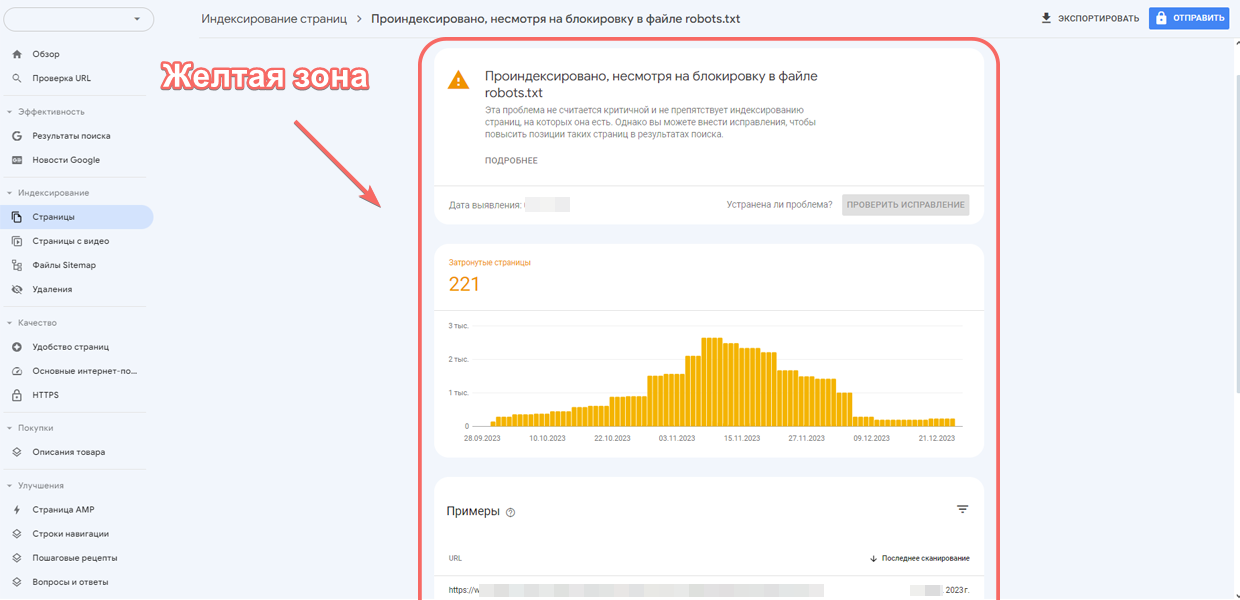Collapse the Эффективность section
1240x600 pixels.
tap(10, 112)
